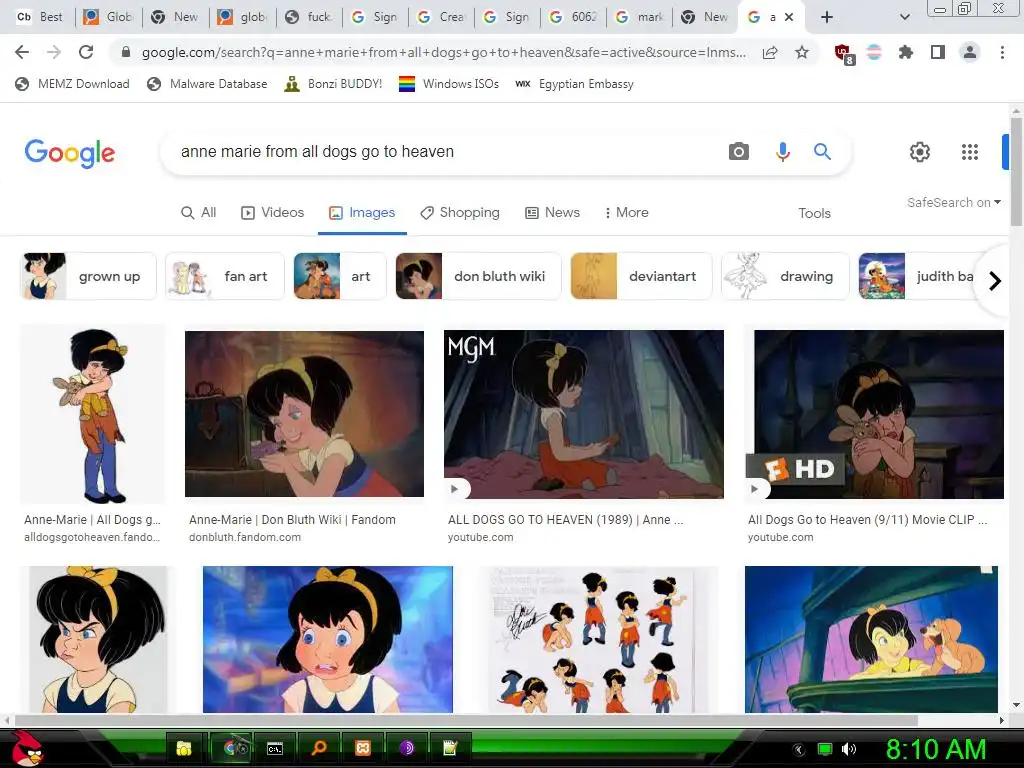Open the Windows ISOs bookmark

point(449,84)
